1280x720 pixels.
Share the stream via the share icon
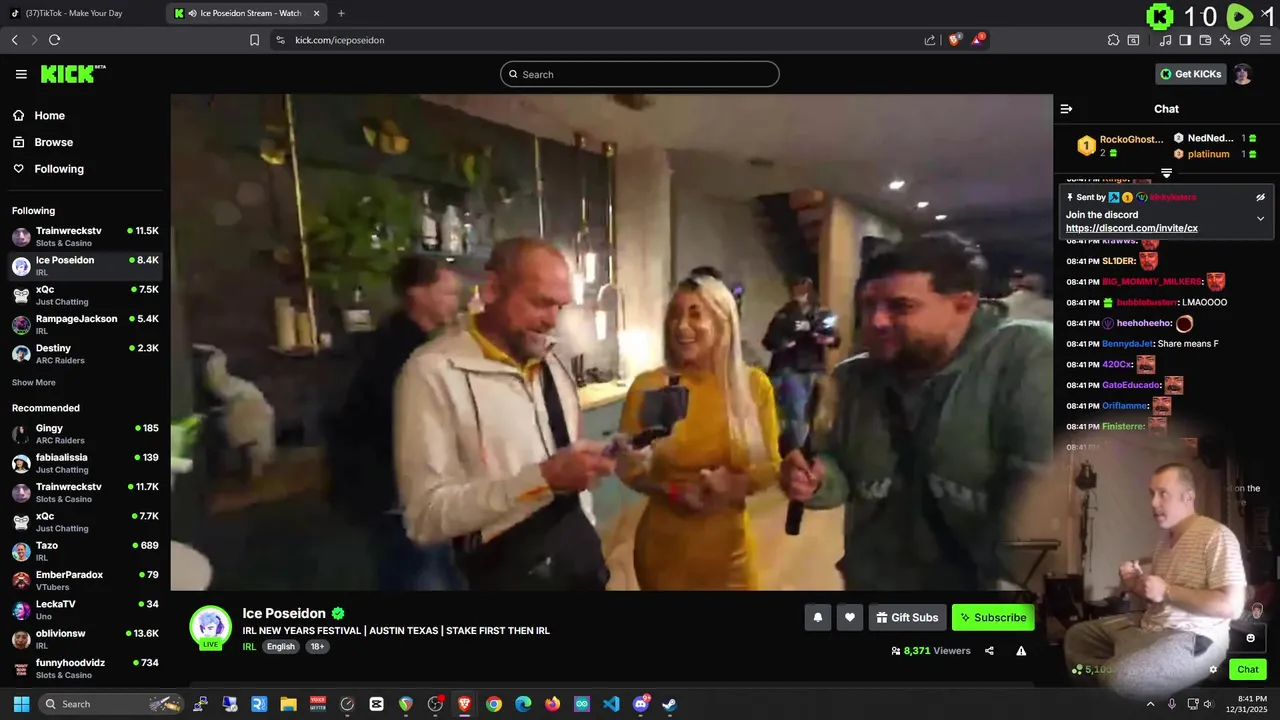tap(989, 651)
